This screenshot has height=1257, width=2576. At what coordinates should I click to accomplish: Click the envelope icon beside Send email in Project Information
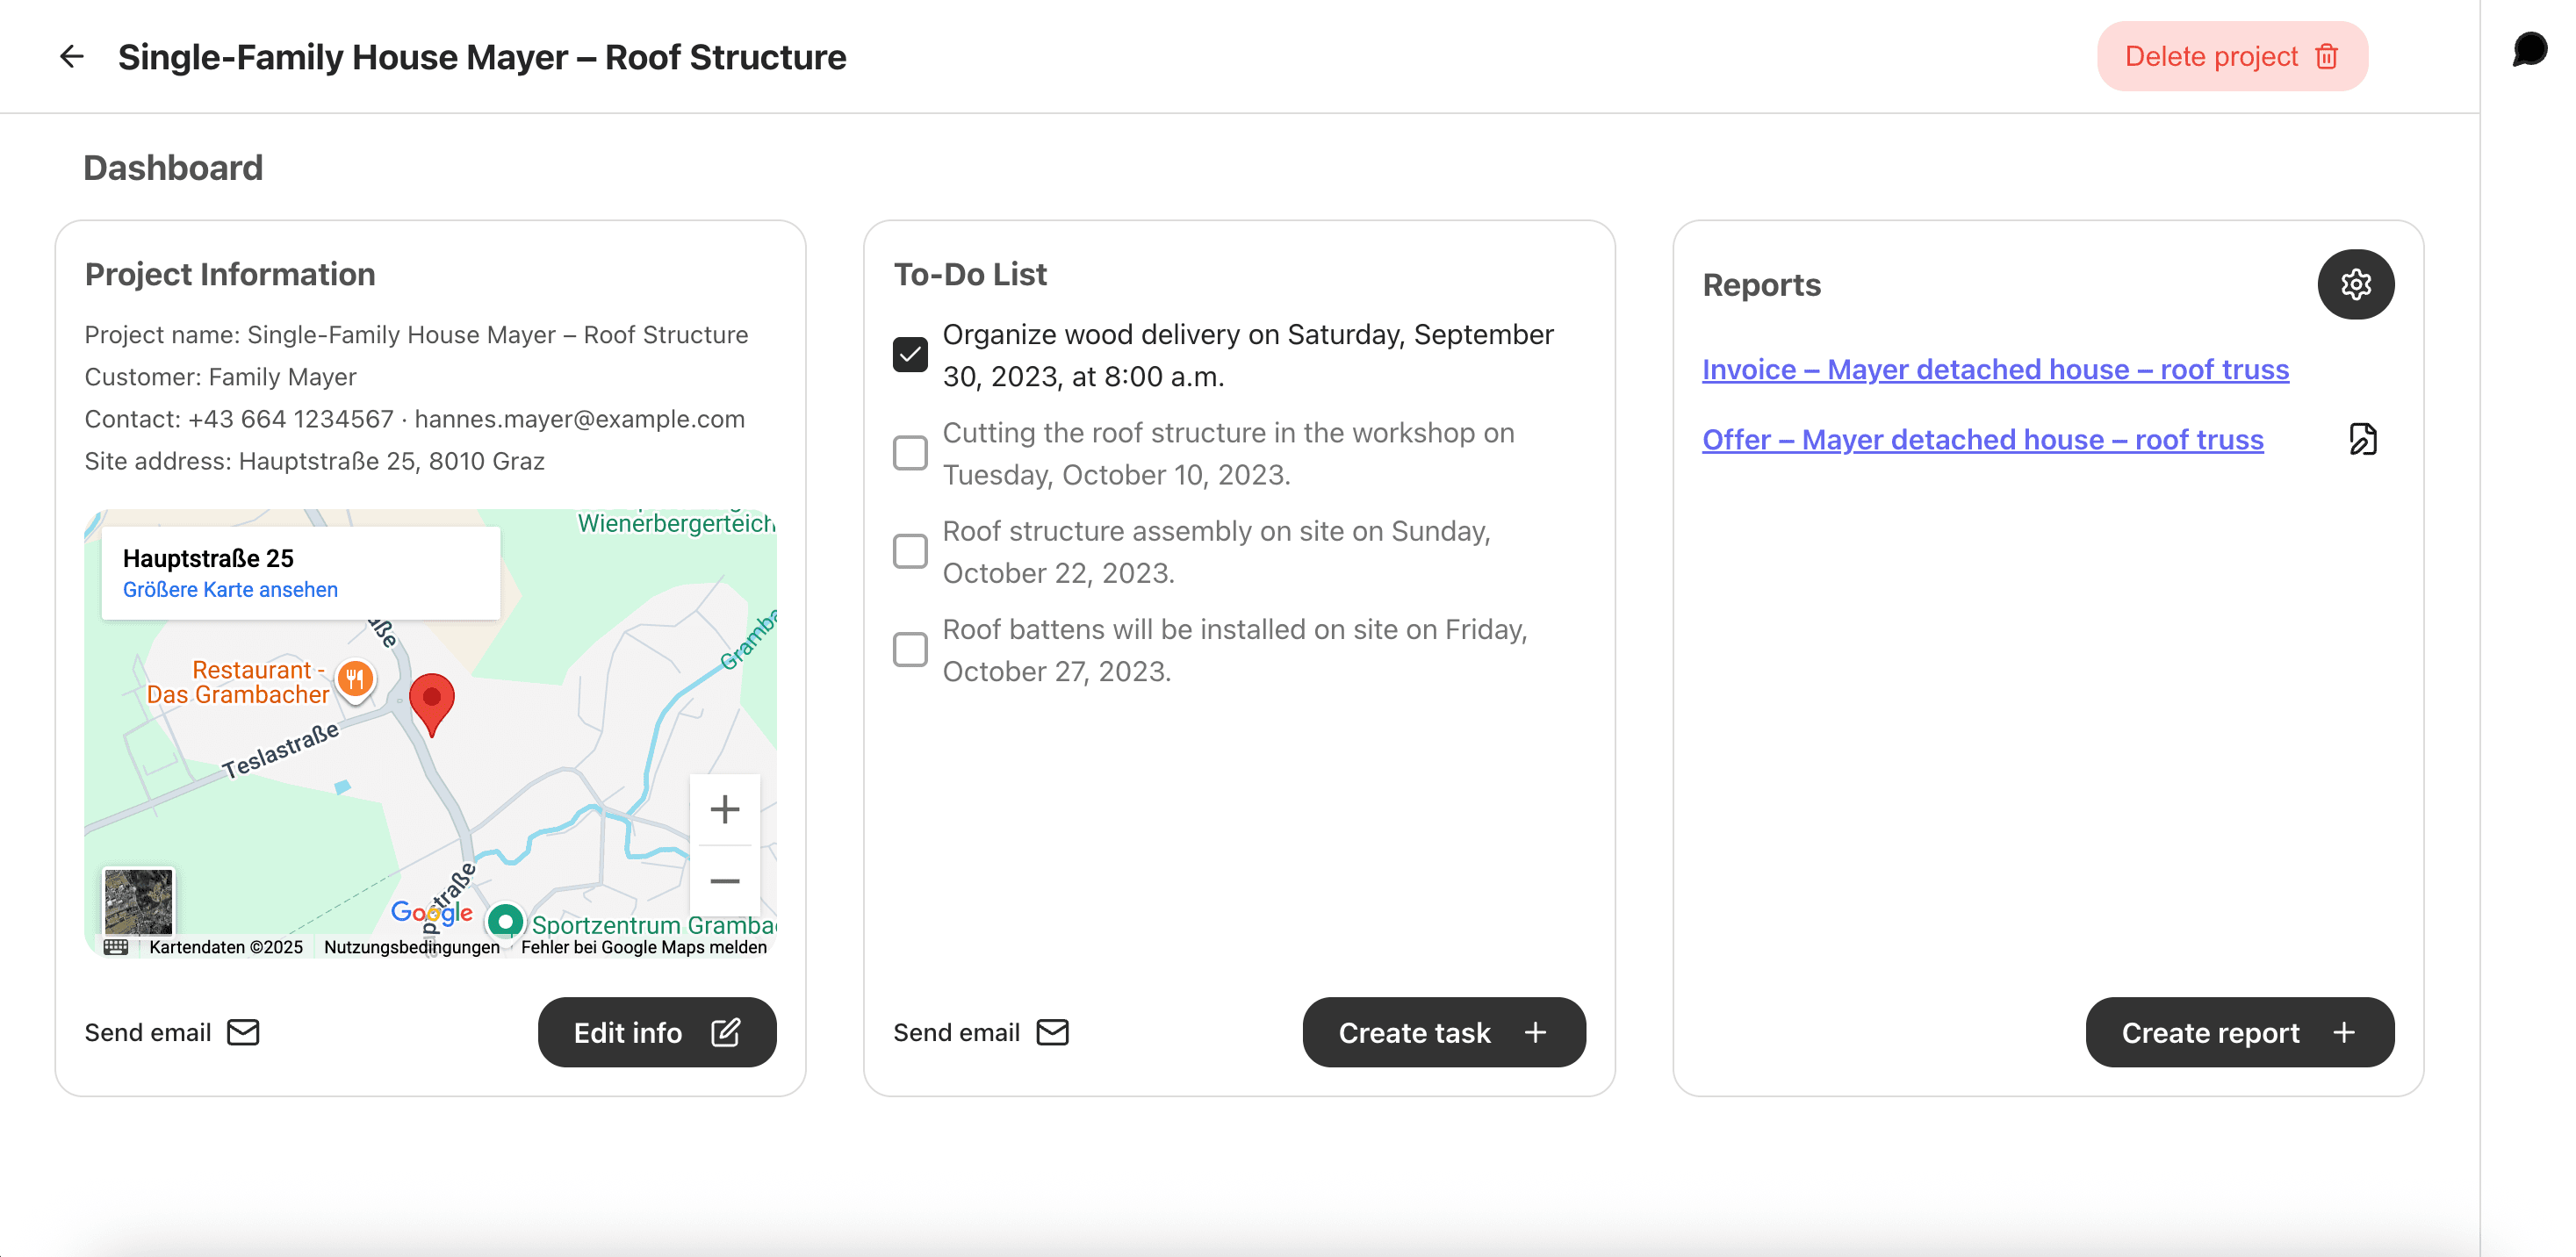[244, 1032]
